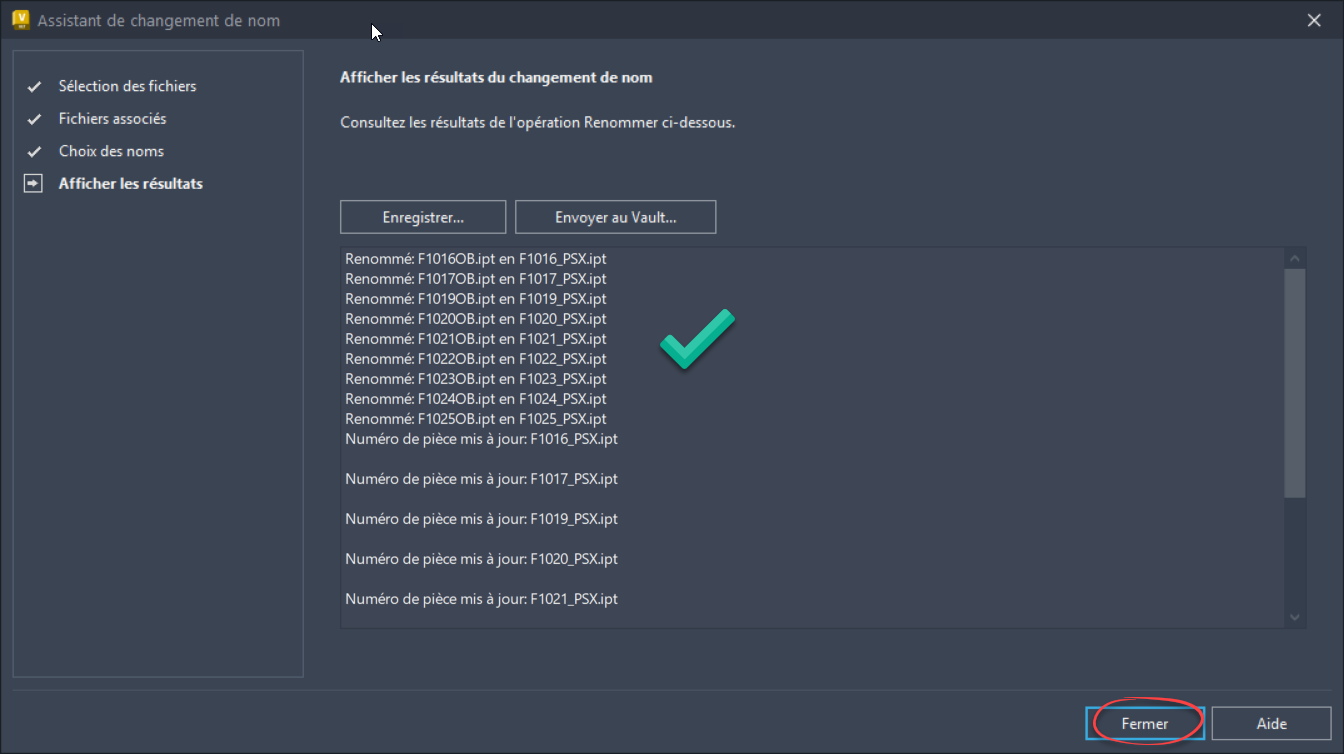Click the results scrollbar up arrow
Screen dimensions: 1344x754
pos(1296,258)
